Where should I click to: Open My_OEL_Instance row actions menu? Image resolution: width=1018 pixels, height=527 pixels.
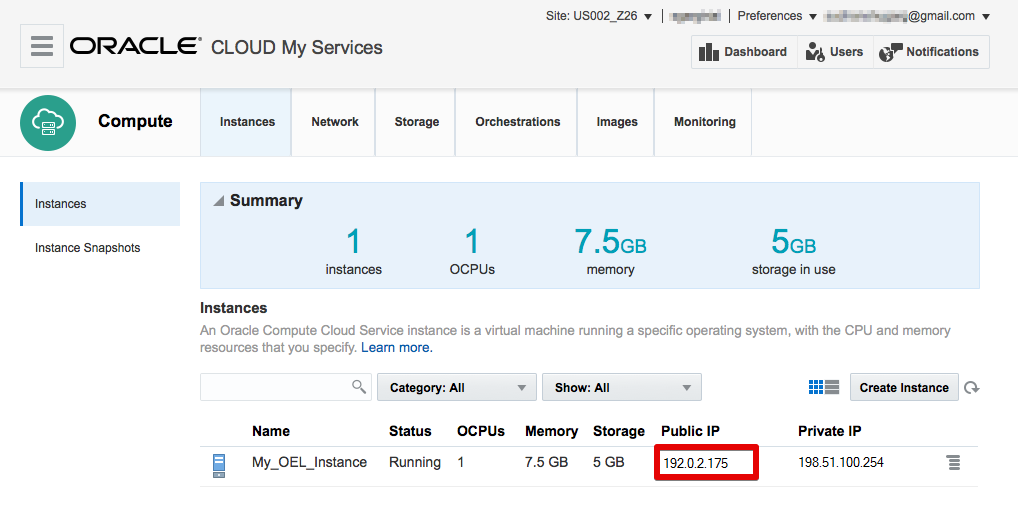pos(954,462)
